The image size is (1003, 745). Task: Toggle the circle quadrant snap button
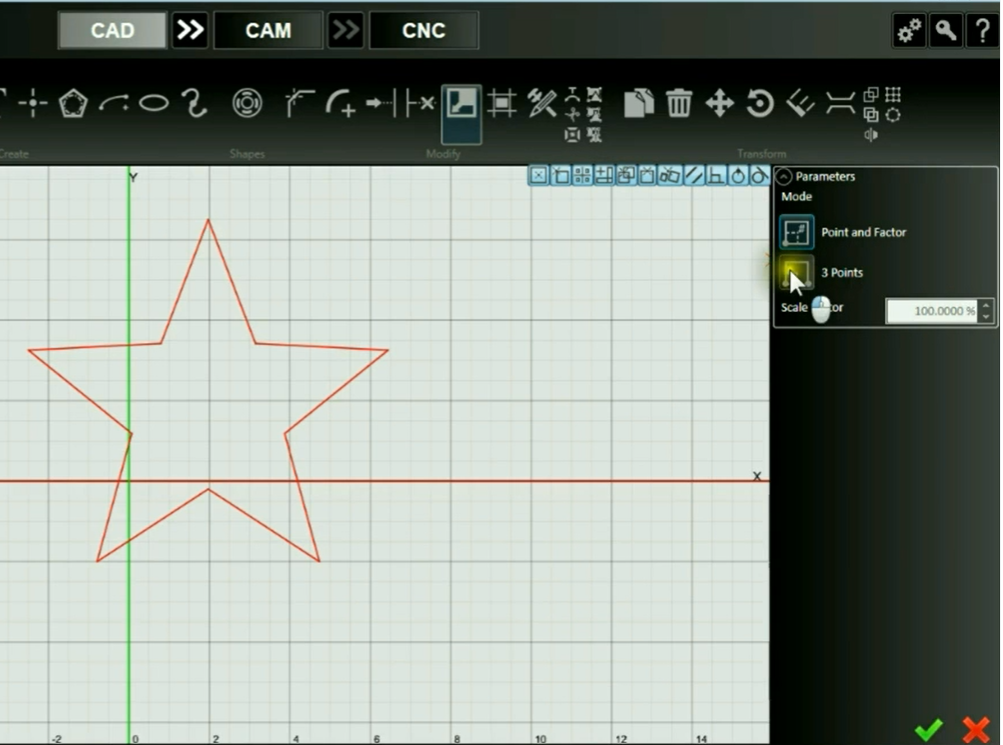(x=738, y=175)
